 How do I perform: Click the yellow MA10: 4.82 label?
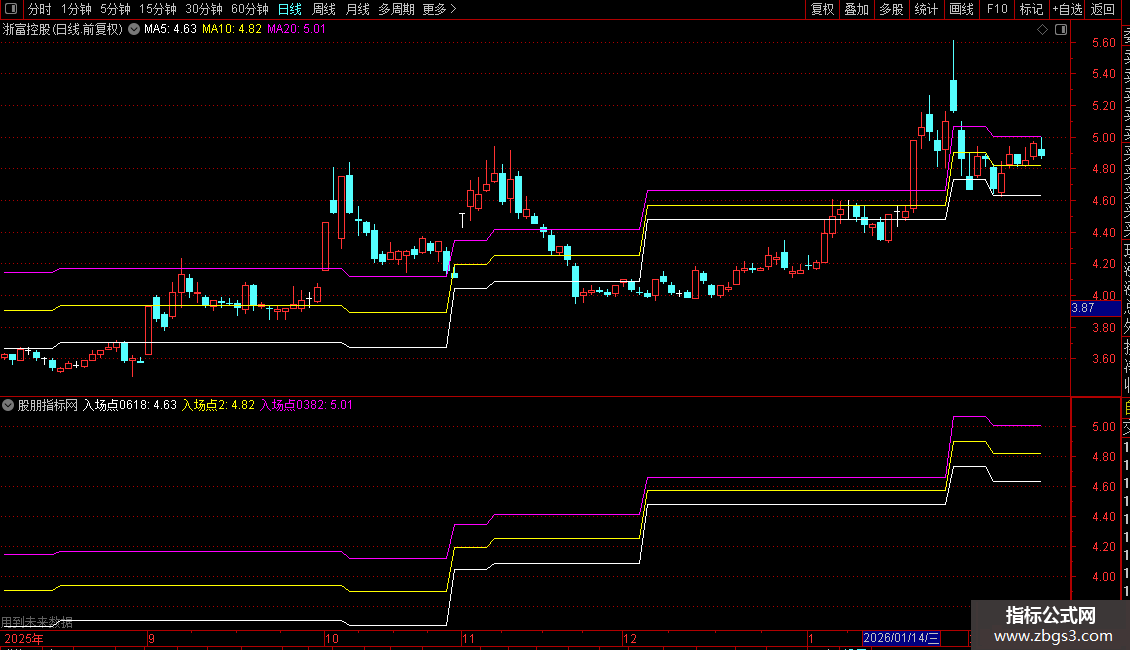click(232, 29)
